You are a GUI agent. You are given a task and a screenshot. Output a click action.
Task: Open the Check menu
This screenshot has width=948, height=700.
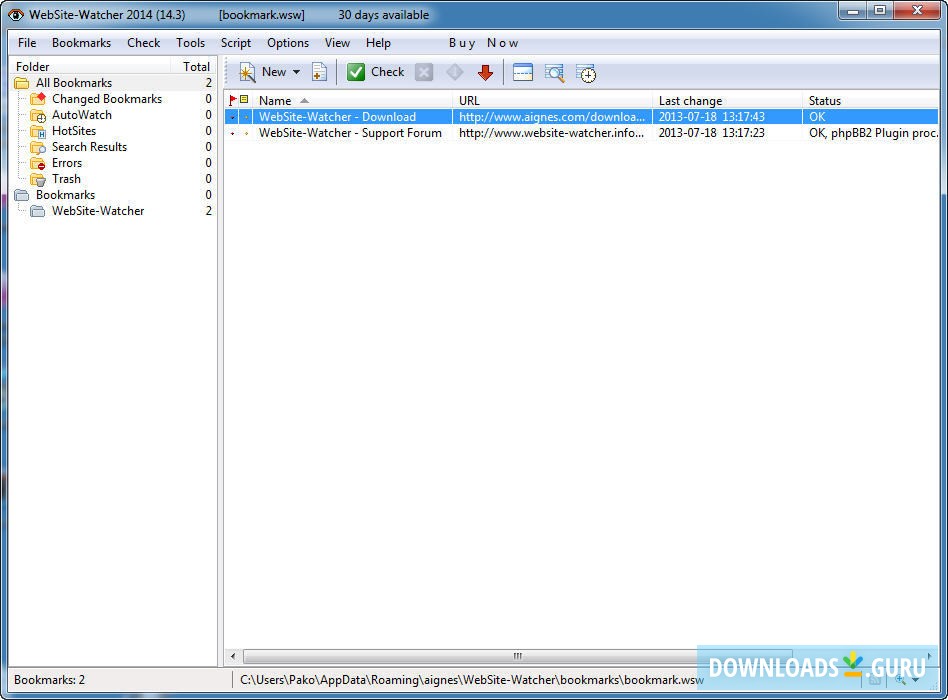[143, 43]
